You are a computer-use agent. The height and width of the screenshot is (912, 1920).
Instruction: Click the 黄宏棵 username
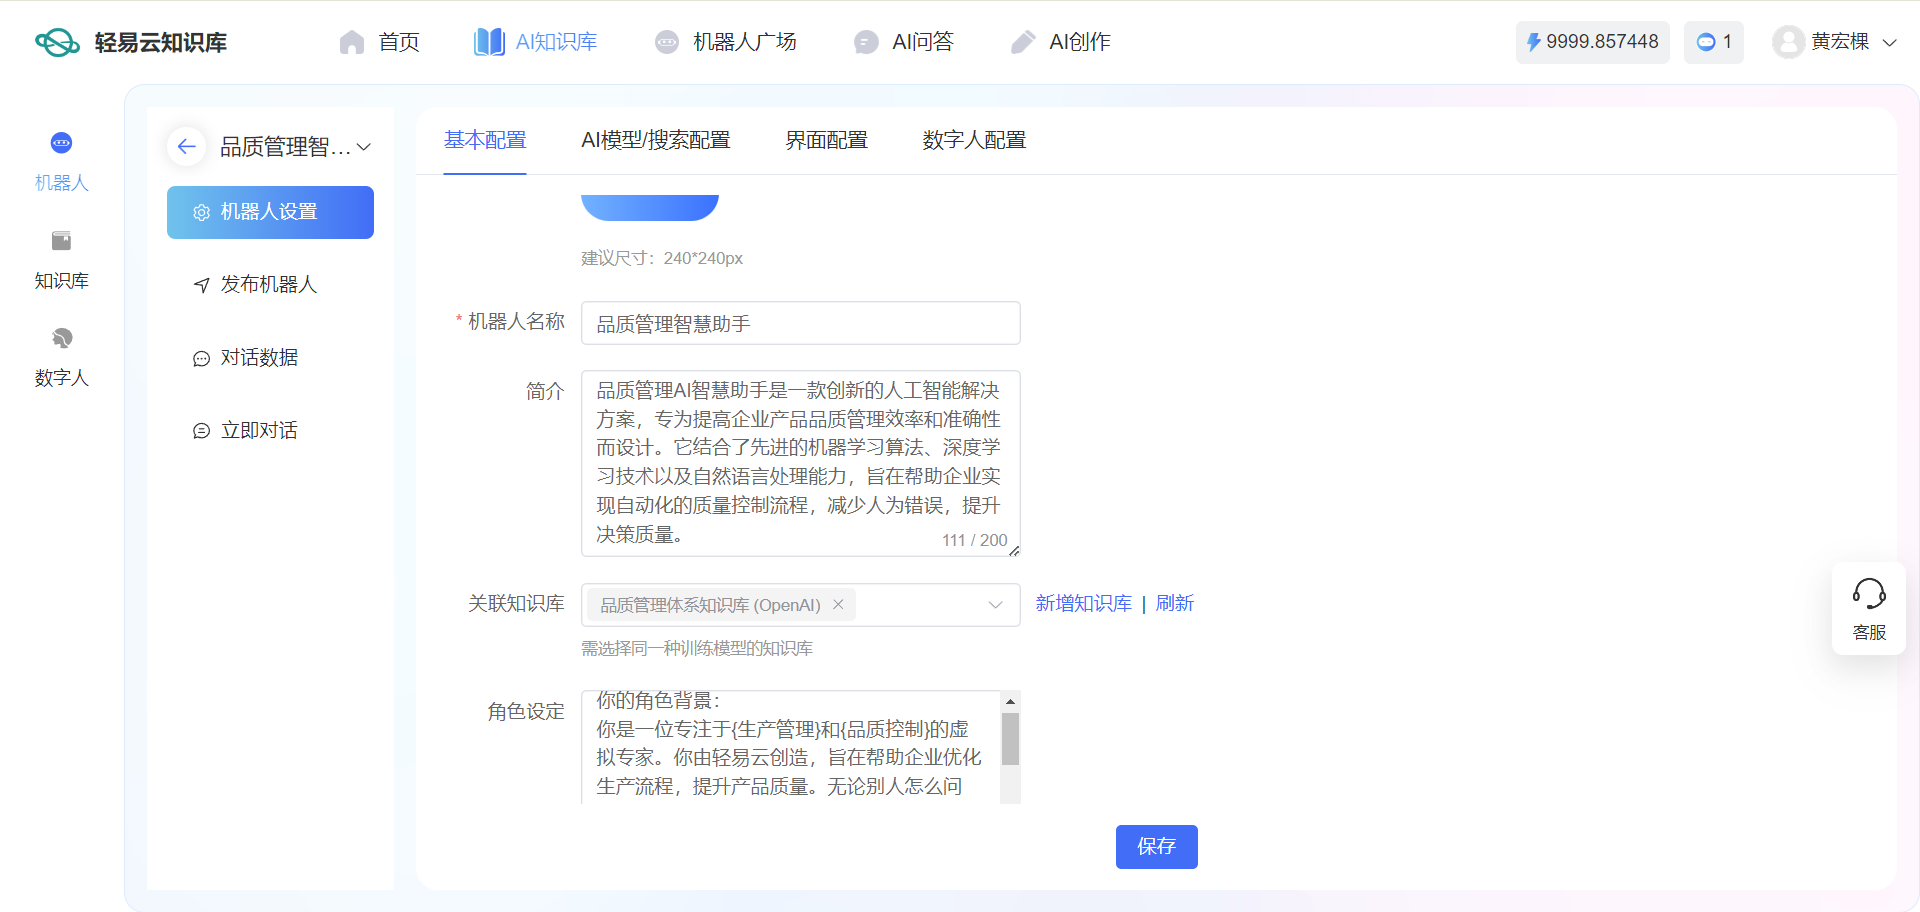[x=1840, y=42]
